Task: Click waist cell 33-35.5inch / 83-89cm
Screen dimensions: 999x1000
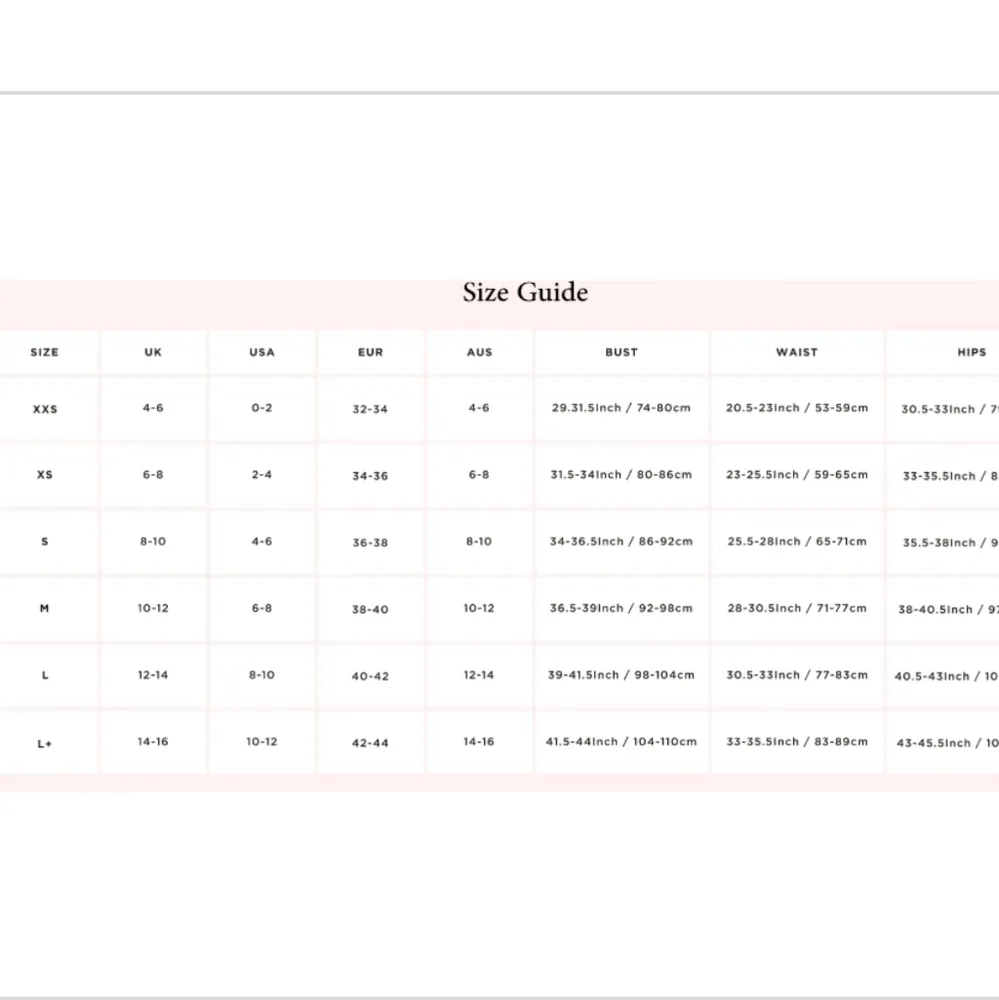Action: pyautogui.click(x=797, y=742)
